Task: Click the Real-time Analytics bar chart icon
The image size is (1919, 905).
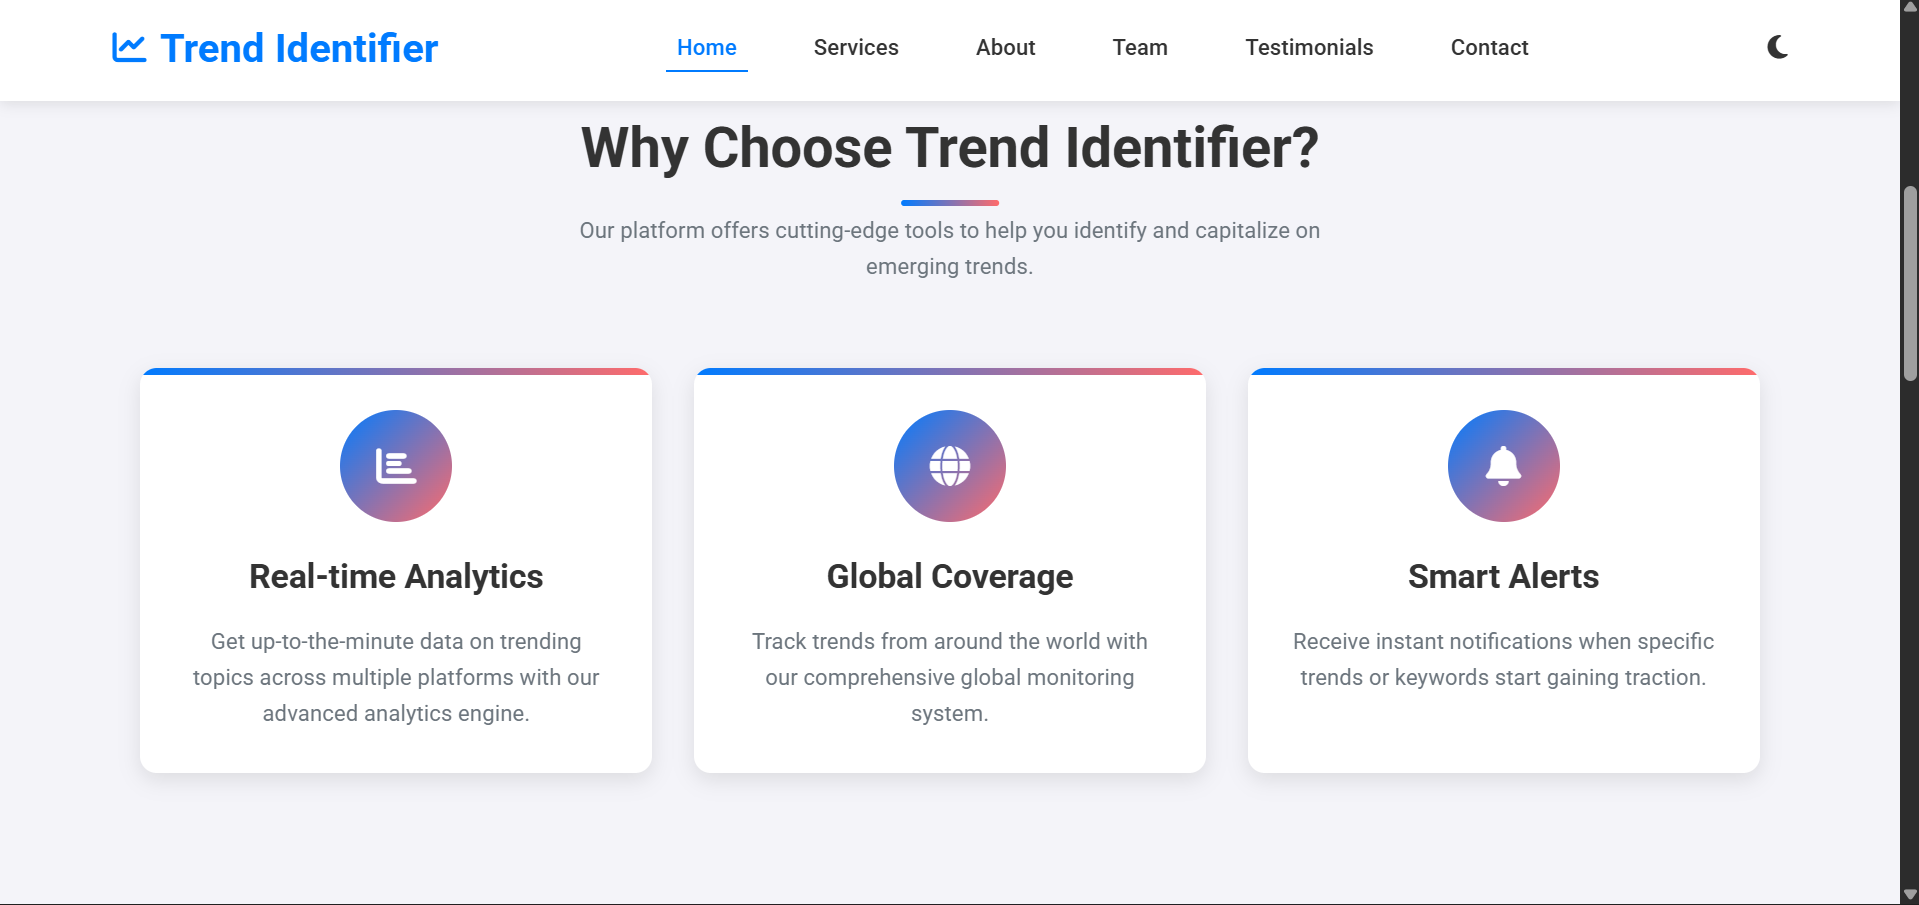Action: [396, 466]
